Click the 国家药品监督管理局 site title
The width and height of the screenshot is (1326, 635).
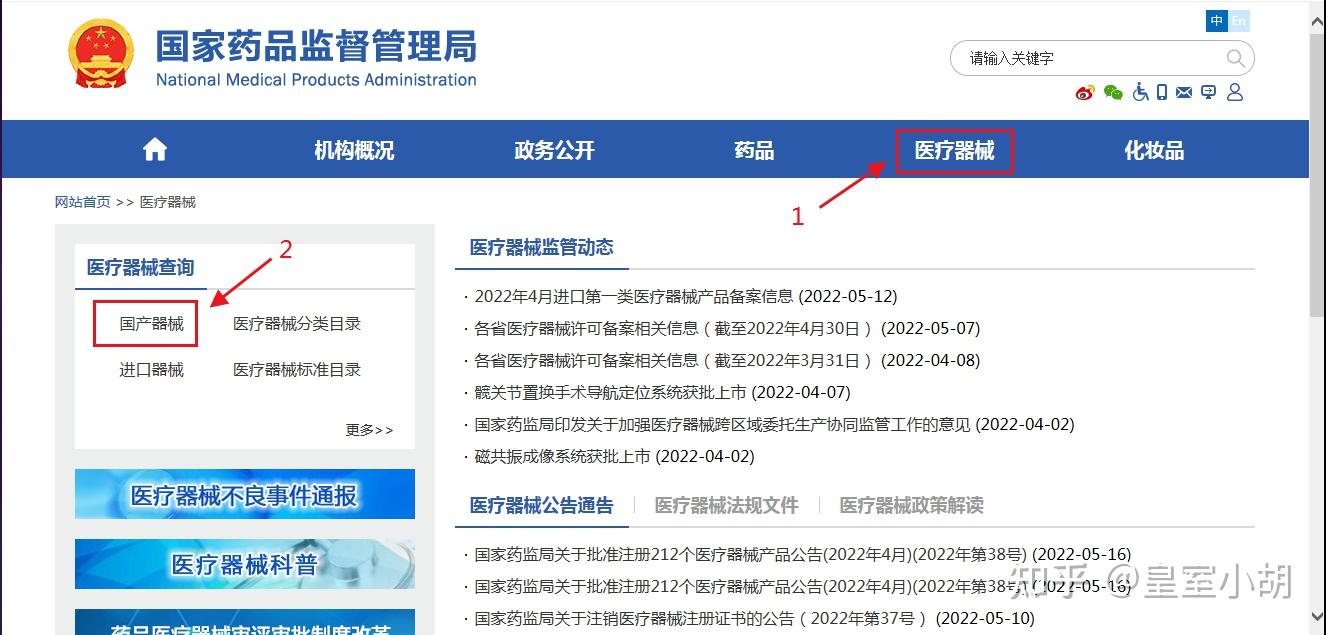(x=316, y=46)
